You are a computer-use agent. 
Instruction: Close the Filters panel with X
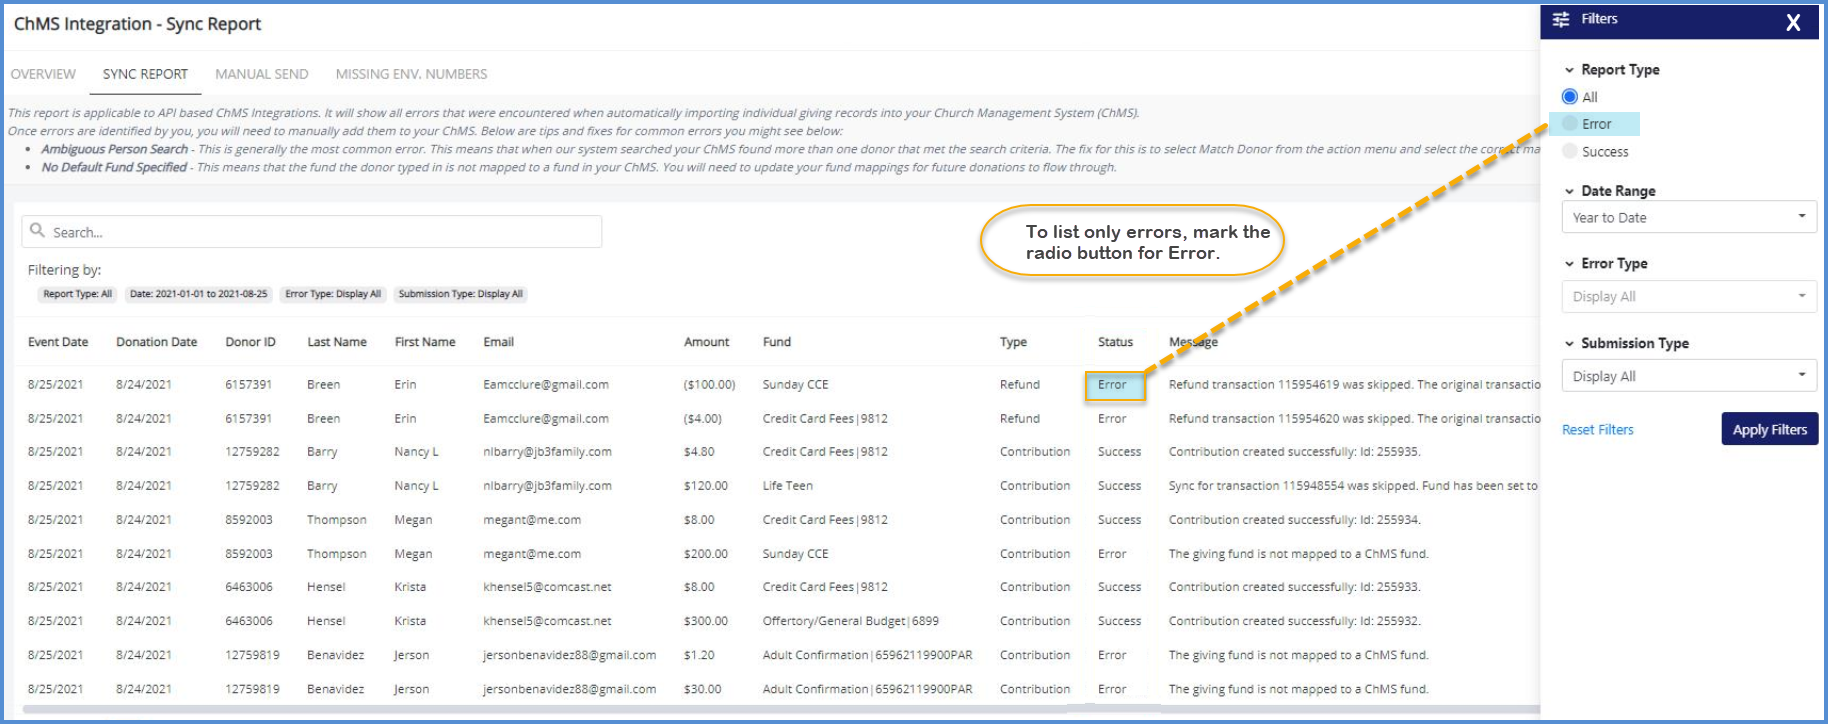(x=1793, y=23)
